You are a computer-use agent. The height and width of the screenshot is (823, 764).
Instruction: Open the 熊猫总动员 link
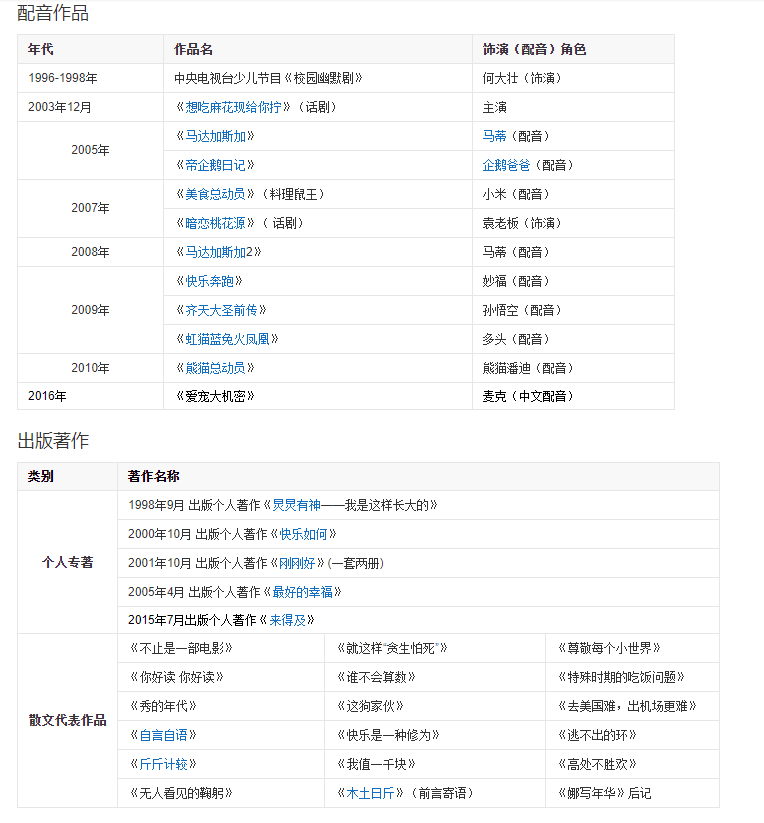(215, 368)
